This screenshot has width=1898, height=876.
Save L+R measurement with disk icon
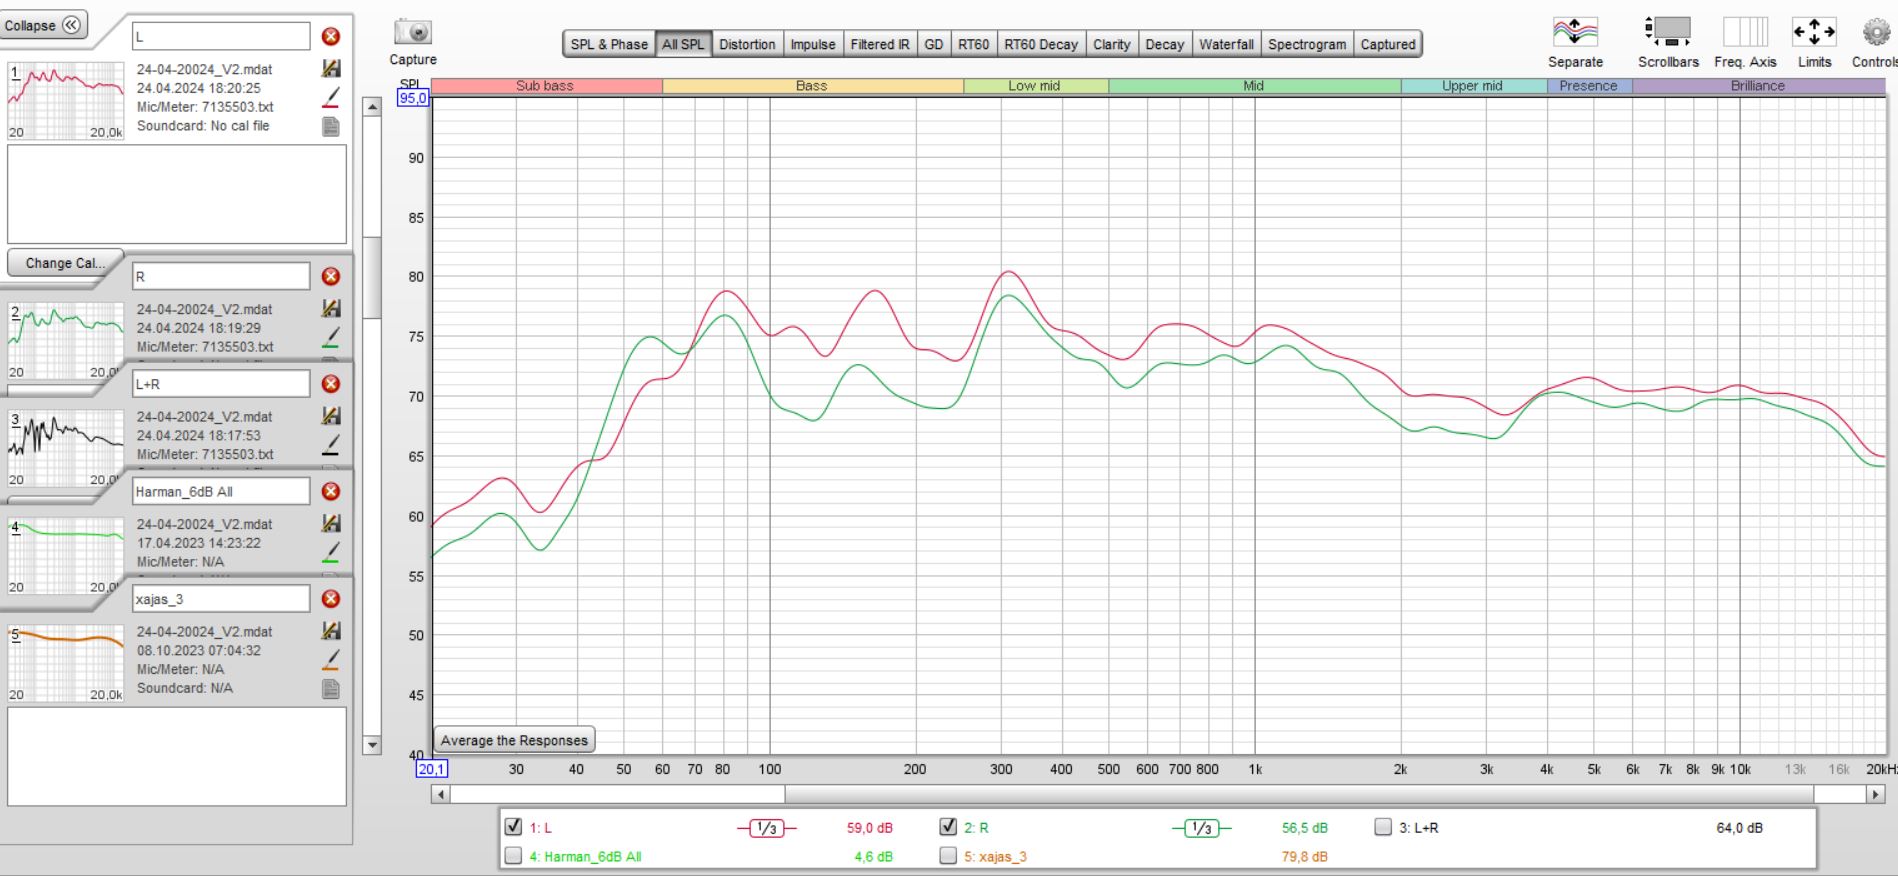click(x=331, y=416)
